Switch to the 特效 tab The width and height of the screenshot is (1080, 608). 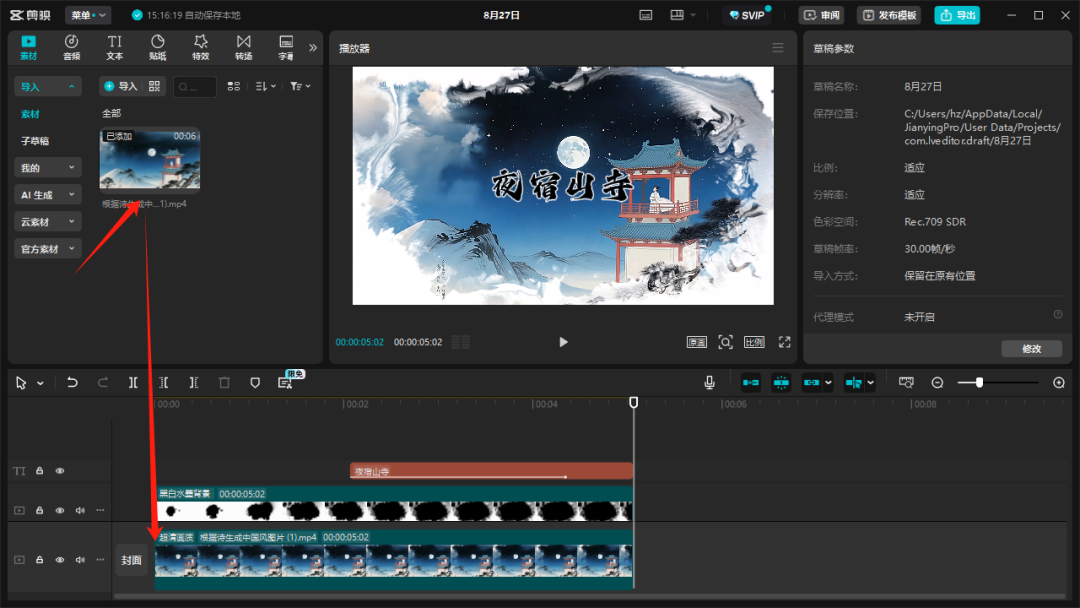[x=200, y=47]
